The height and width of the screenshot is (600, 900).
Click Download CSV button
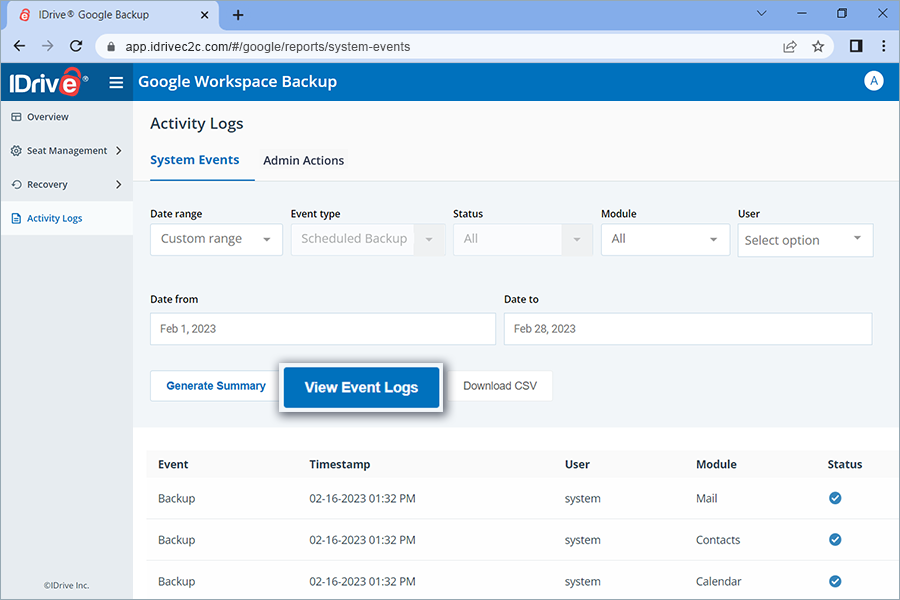pos(500,386)
